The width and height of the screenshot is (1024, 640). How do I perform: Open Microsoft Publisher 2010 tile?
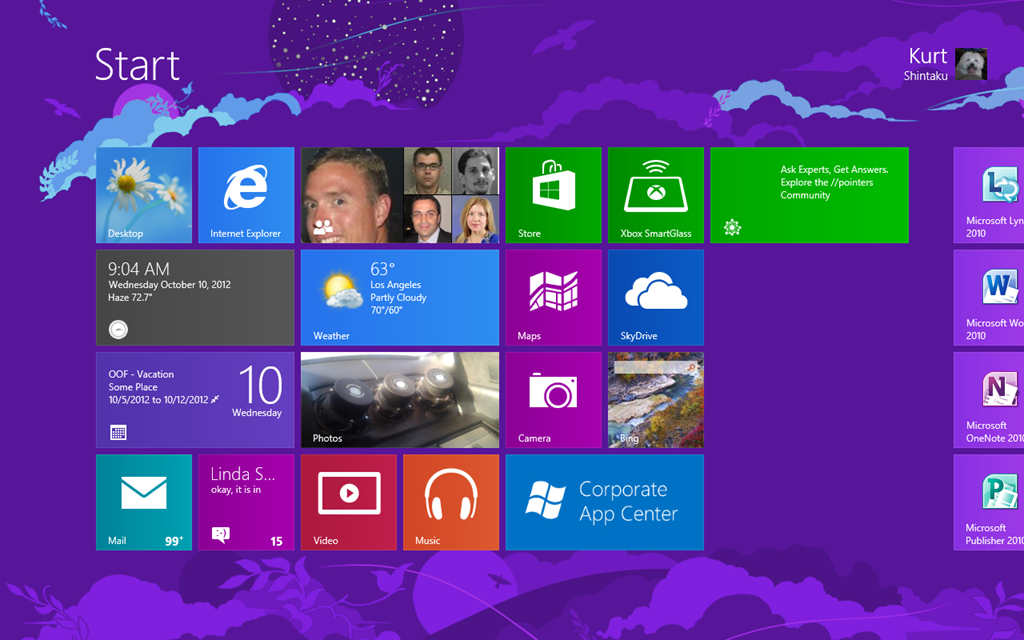coord(990,501)
